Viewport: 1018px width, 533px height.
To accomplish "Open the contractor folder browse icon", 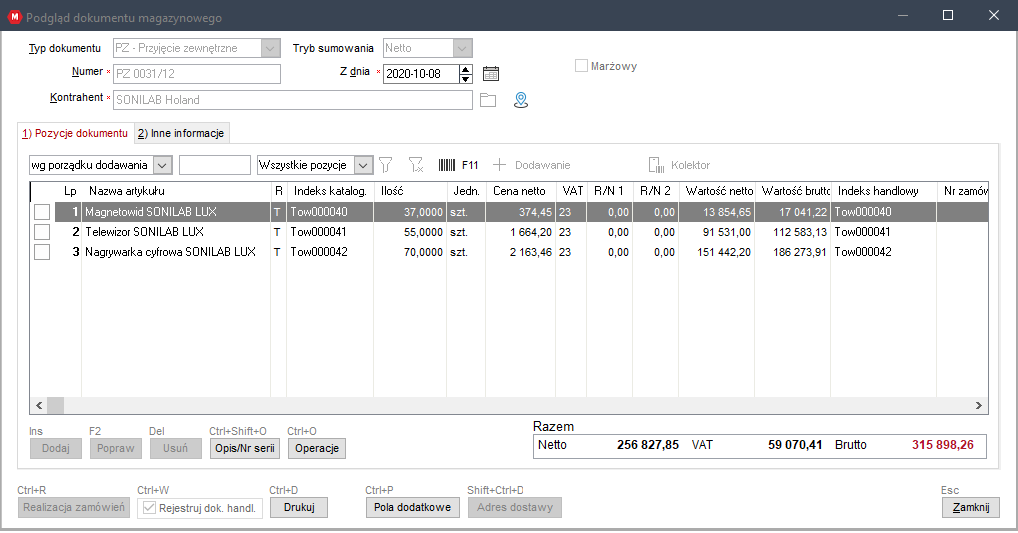I will 488,100.
